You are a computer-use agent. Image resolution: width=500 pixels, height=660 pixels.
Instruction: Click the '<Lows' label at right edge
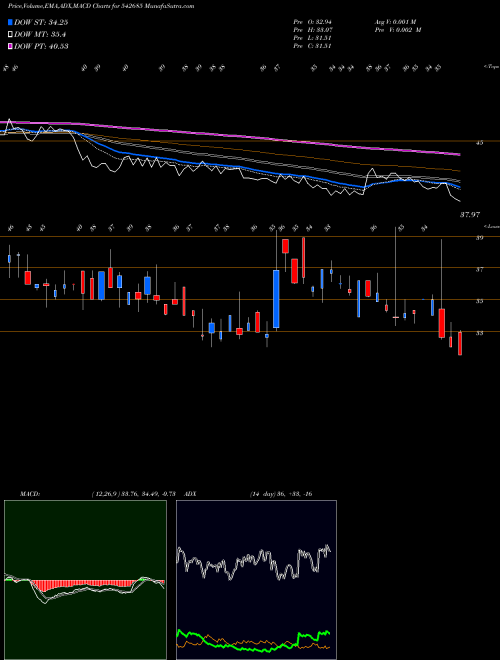pyautogui.click(x=492, y=226)
